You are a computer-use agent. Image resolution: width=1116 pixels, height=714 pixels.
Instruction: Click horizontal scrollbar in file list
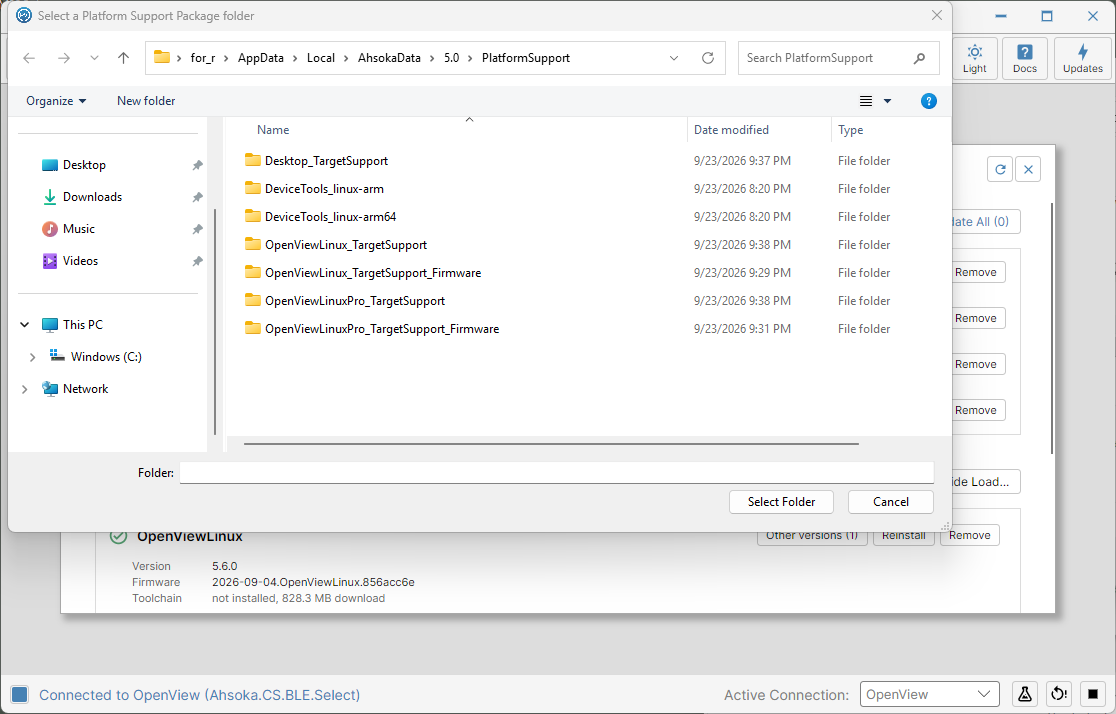pyautogui.click(x=551, y=443)
